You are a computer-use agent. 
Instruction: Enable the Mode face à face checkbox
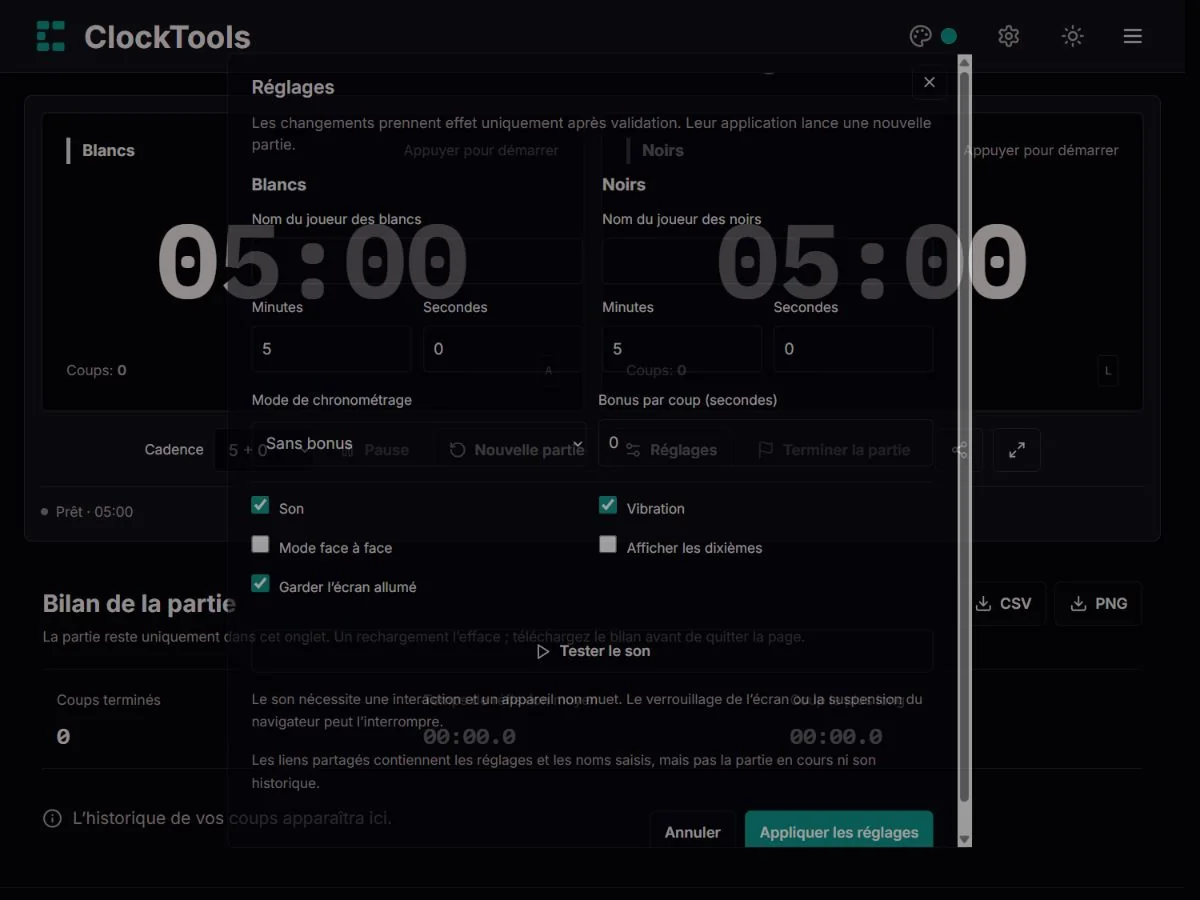point(260,544)
